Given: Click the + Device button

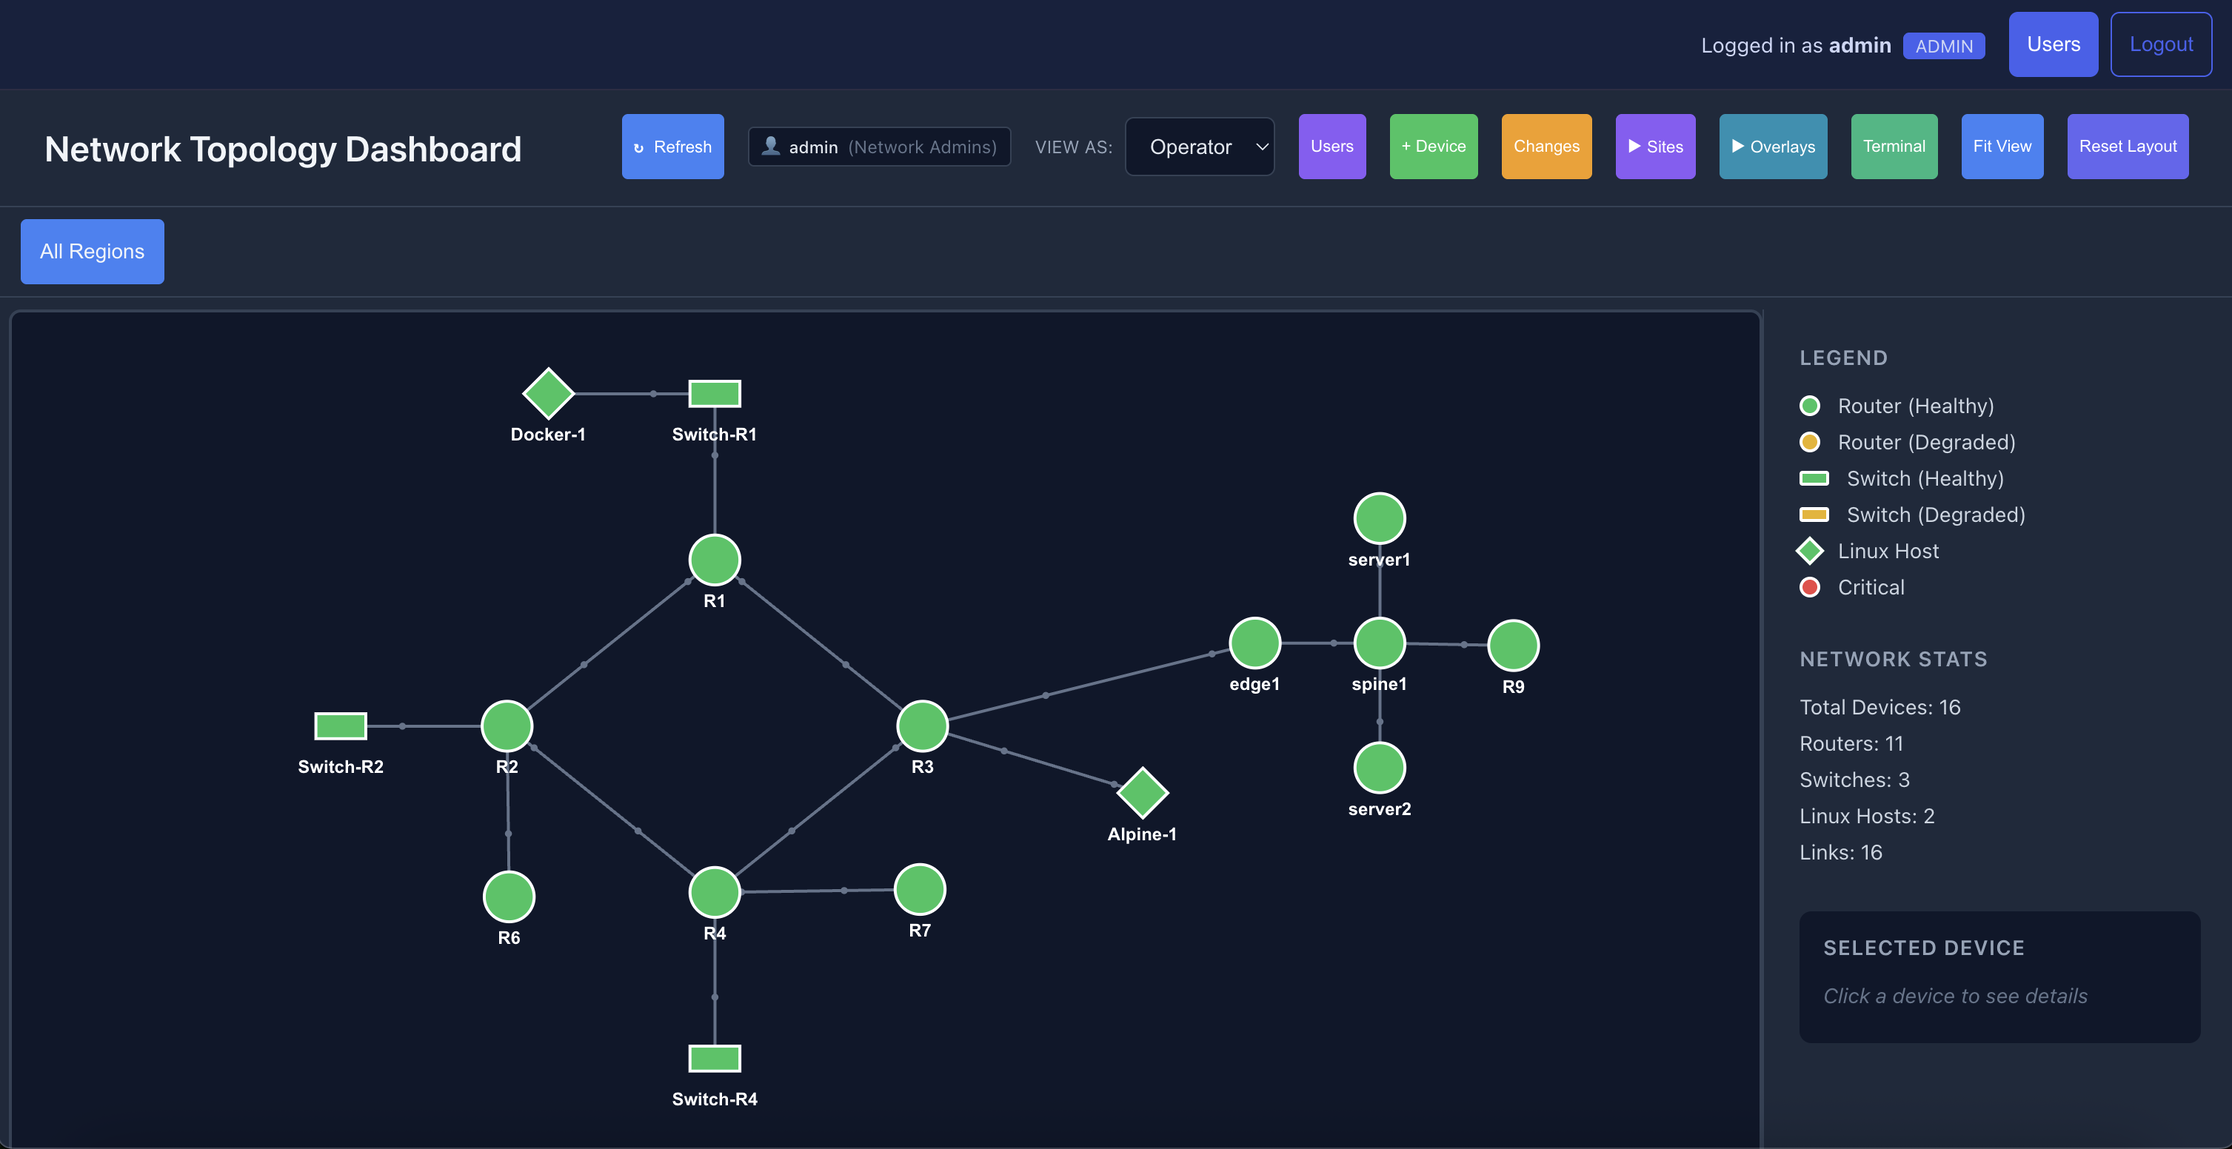Looking at the screenshot, I should [1432, 146].
